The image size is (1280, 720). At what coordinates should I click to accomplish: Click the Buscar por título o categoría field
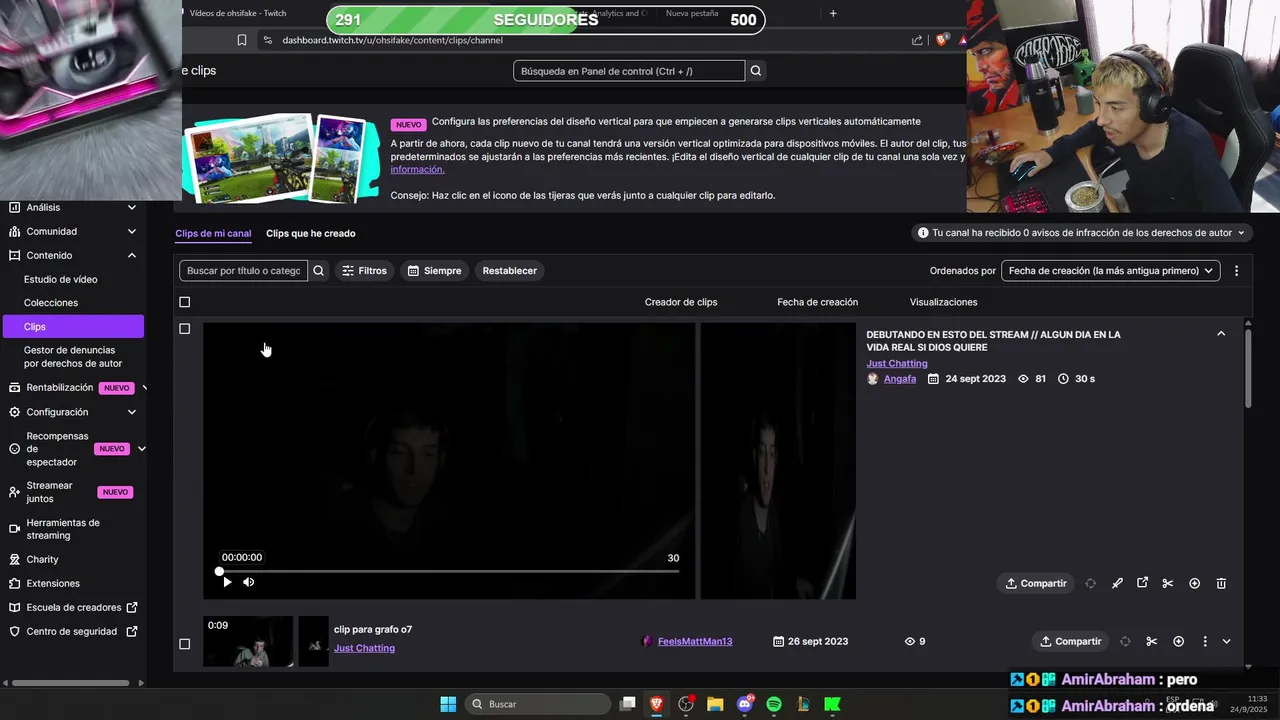pyautogui.click(x=244, y=271)
